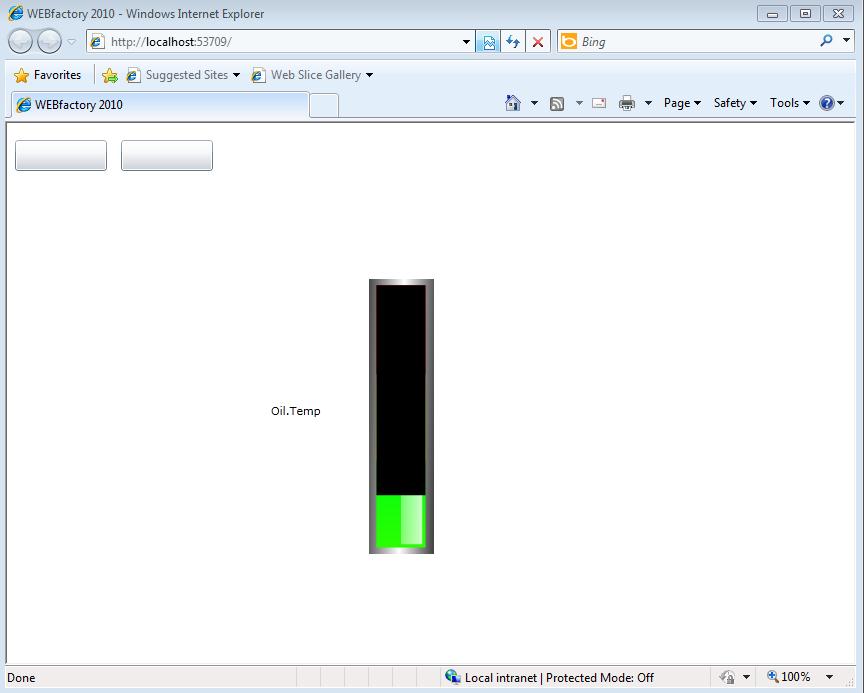Image resolution: width=864 pixels, height=693 pixels.
Task: Click the Stop loading red X icon
Action: 538,42
